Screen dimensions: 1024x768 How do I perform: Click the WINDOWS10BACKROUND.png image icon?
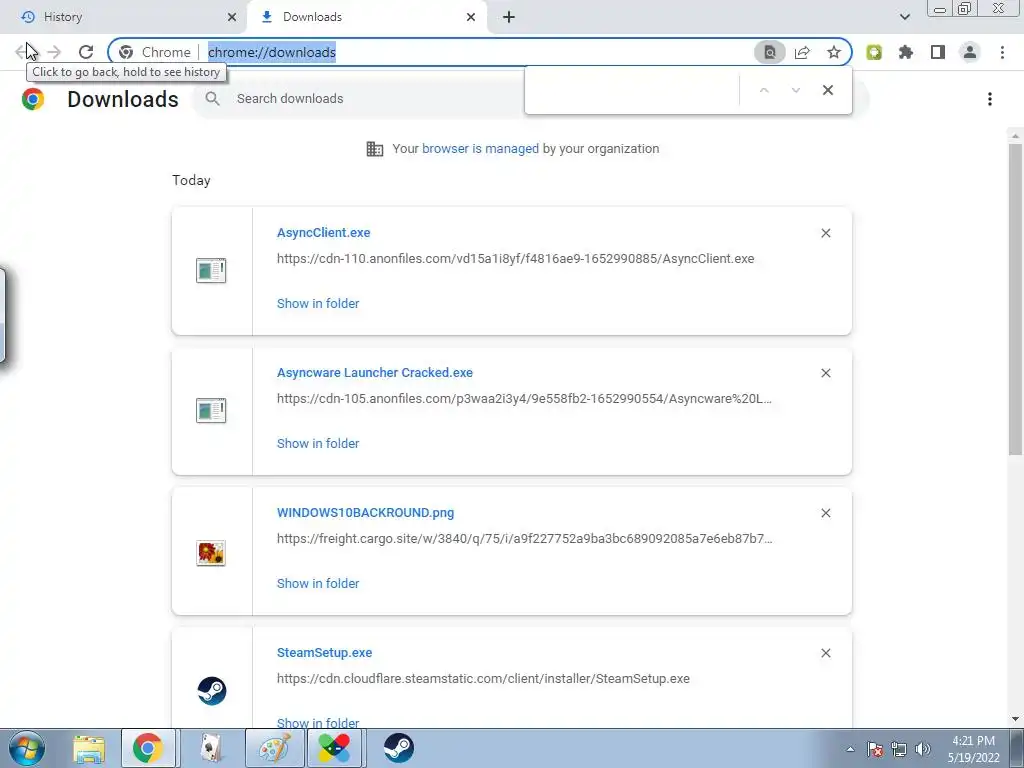coord(211,553)
